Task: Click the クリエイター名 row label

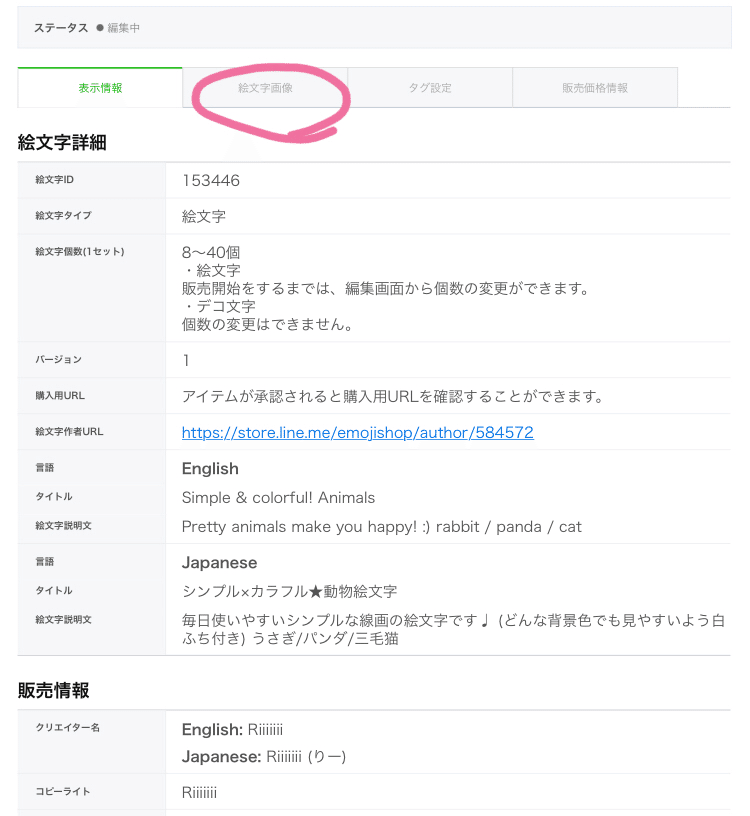Action: pos(68,728)
